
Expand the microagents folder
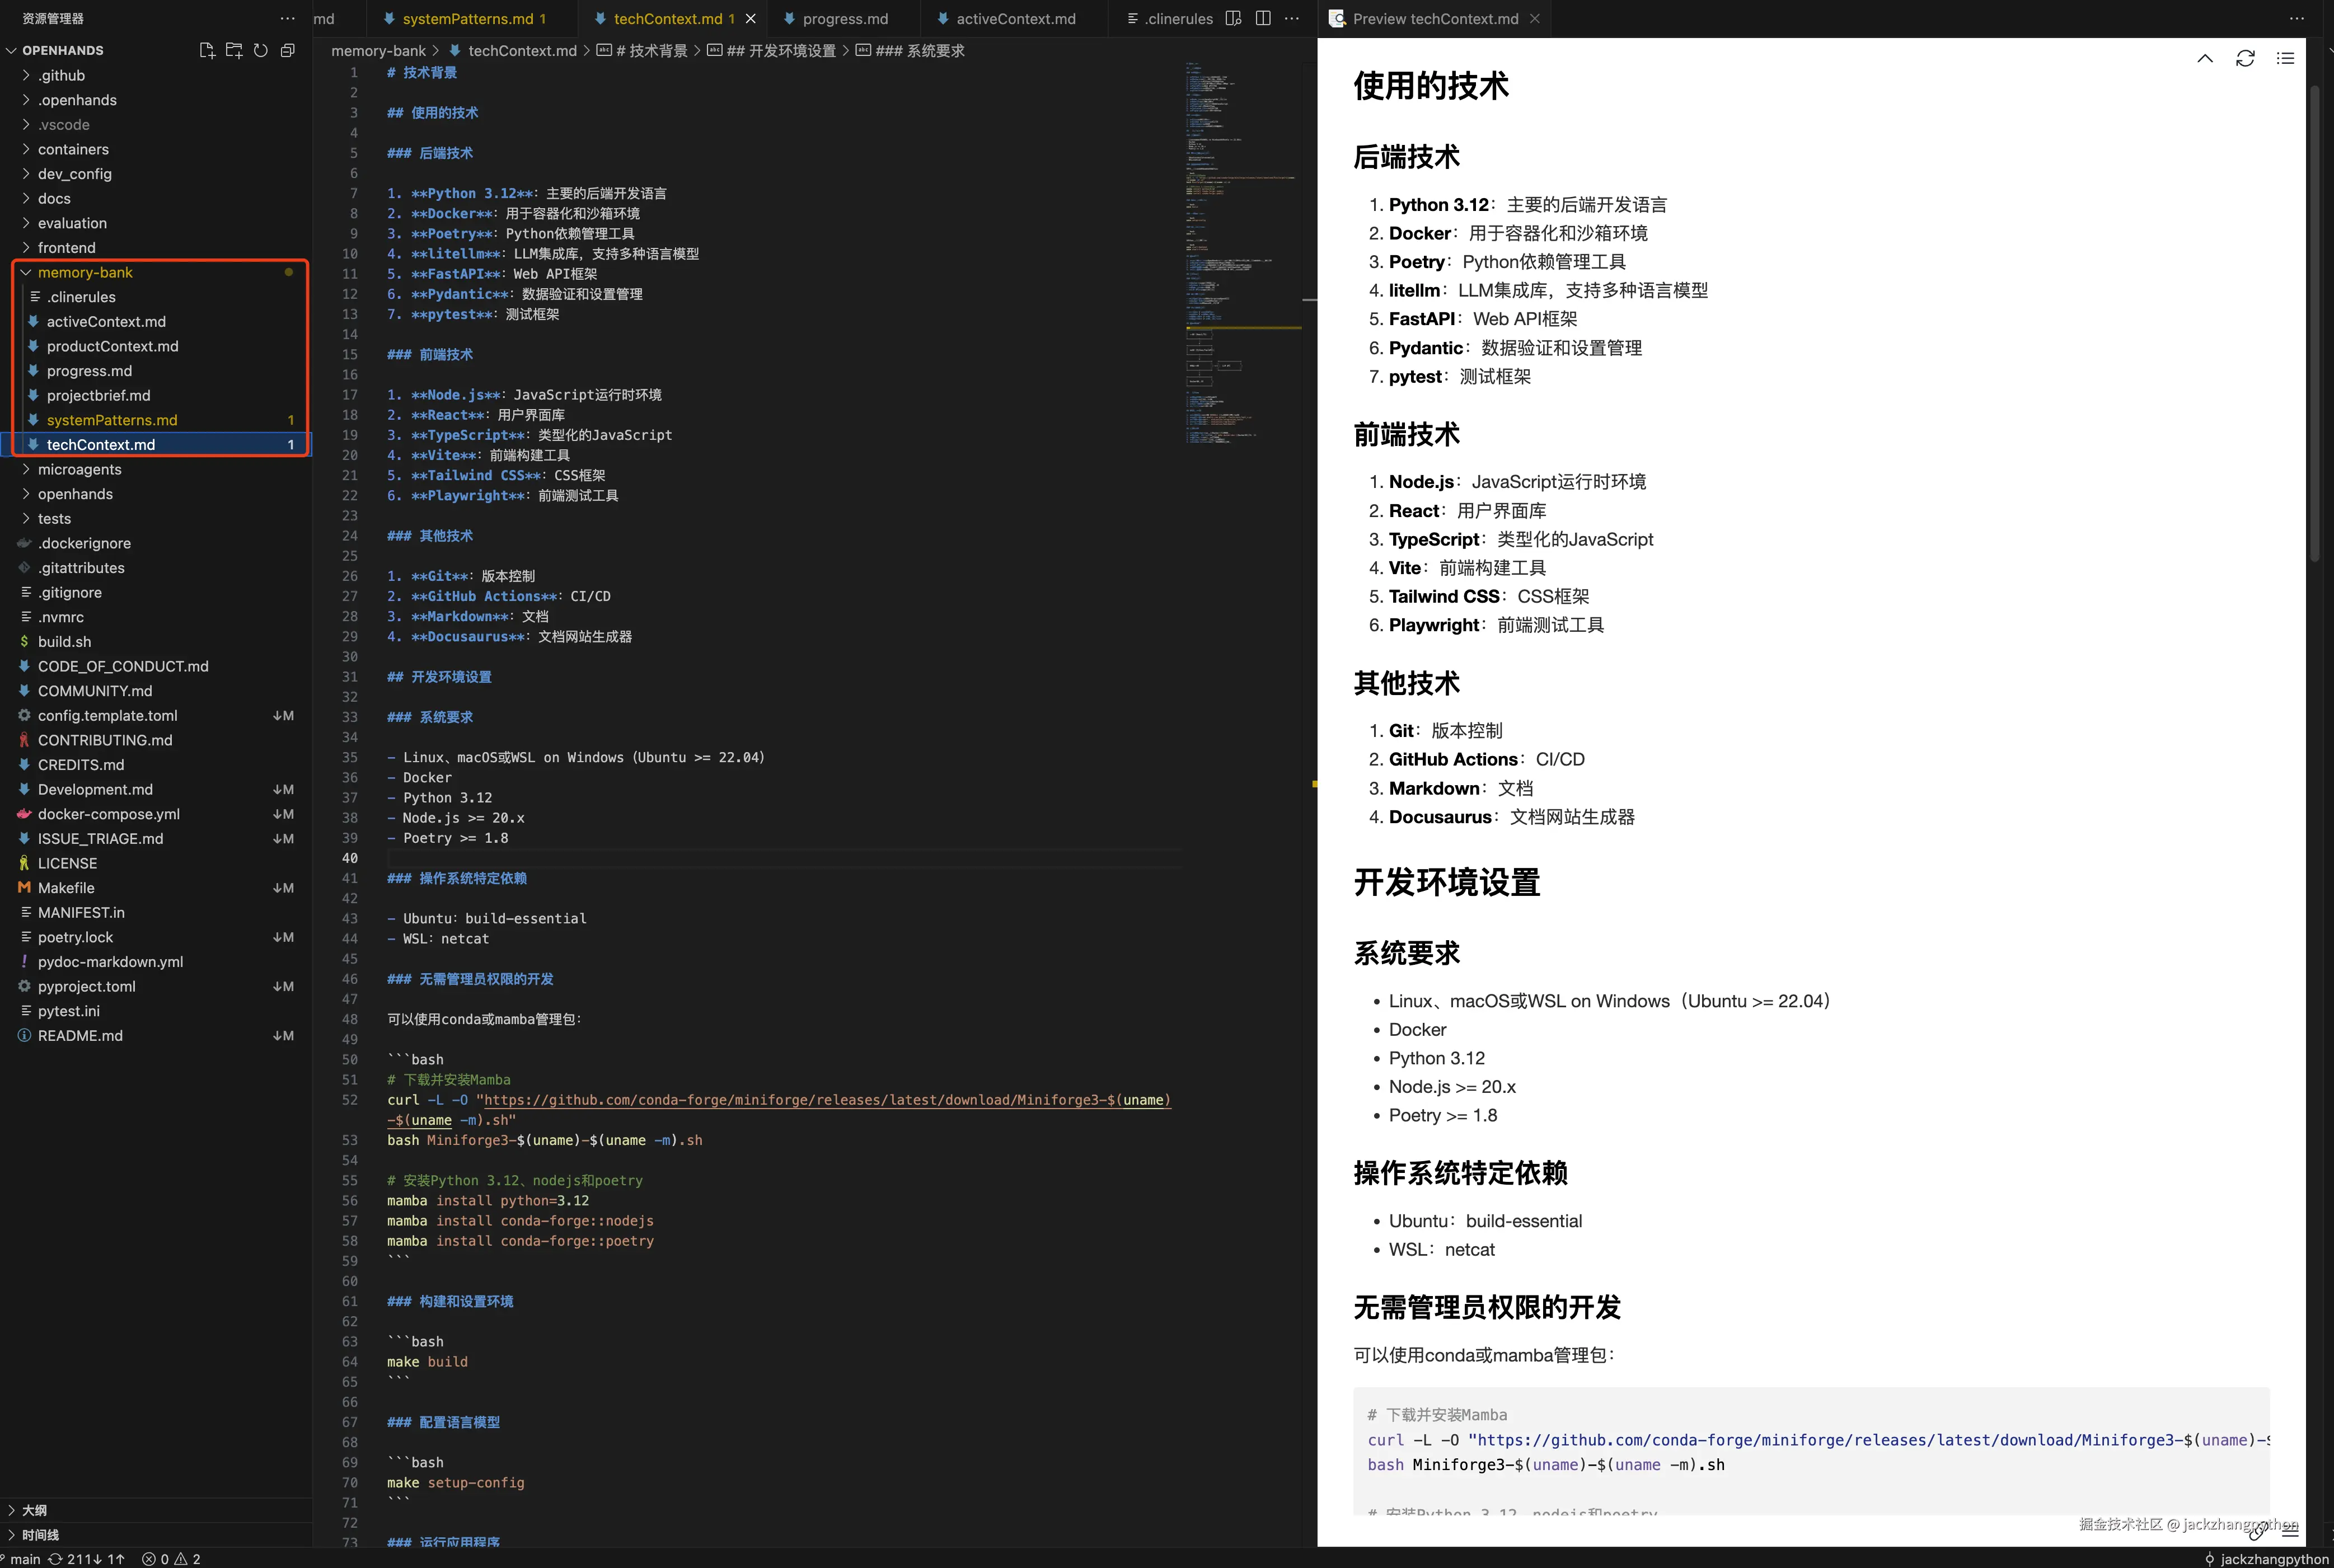point(79,469)
